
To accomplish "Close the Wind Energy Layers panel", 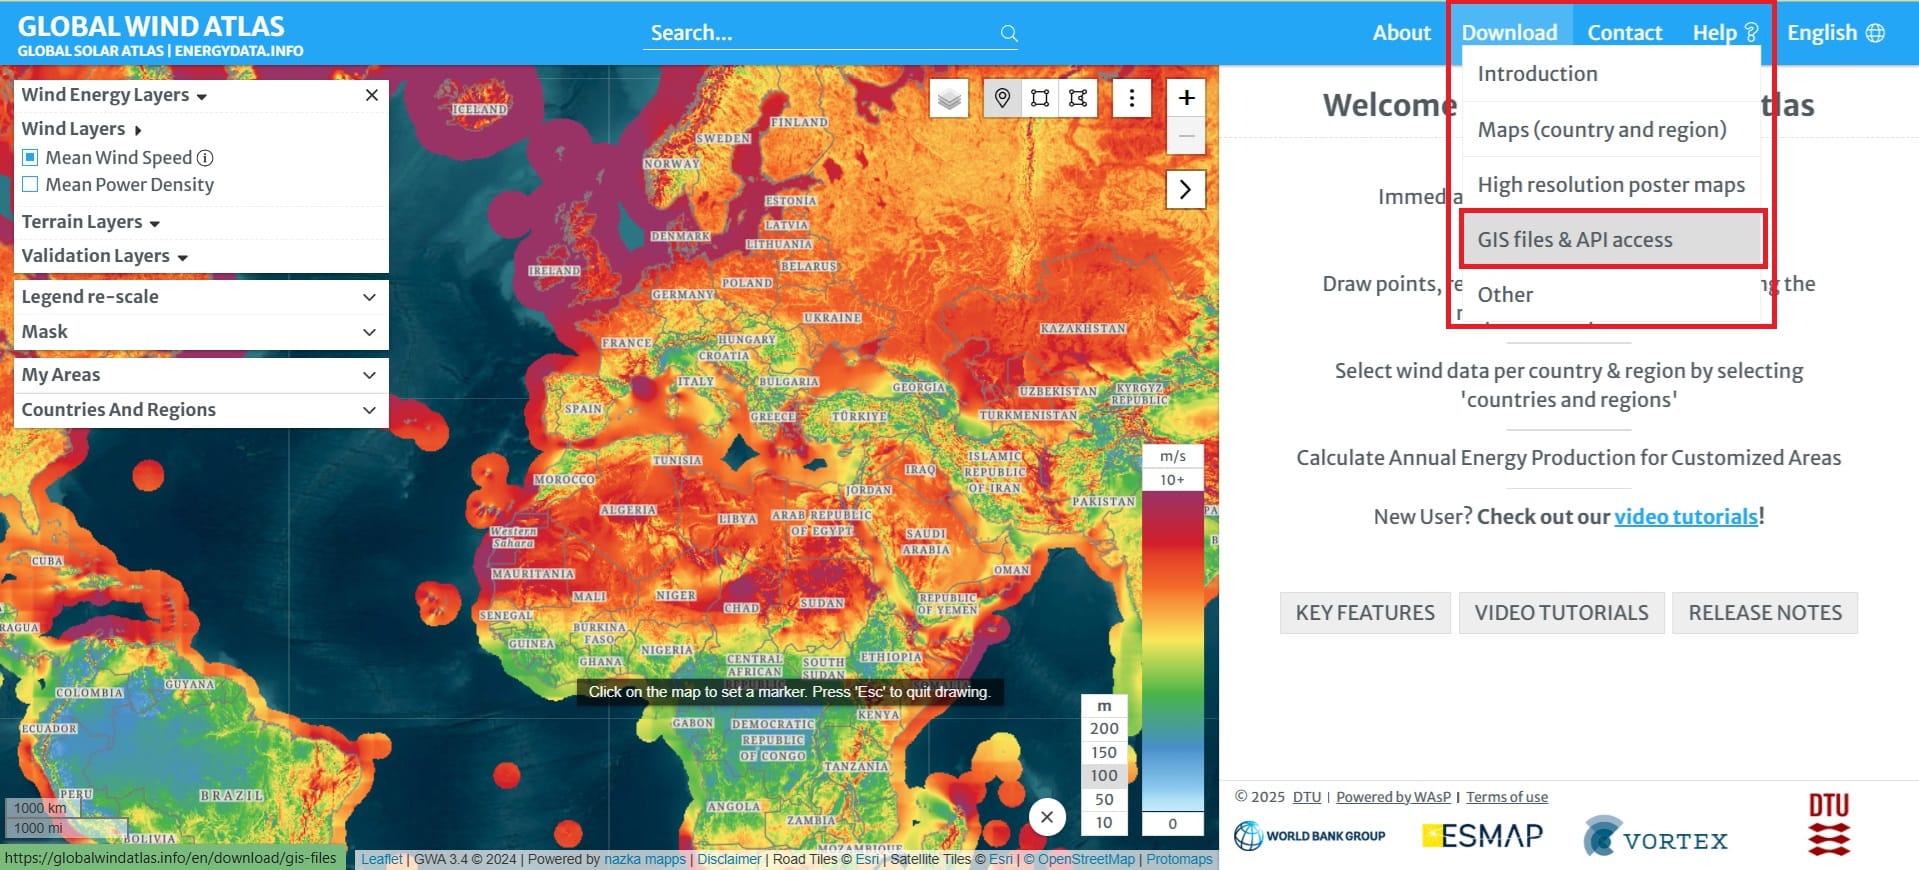I will (371, 95).
